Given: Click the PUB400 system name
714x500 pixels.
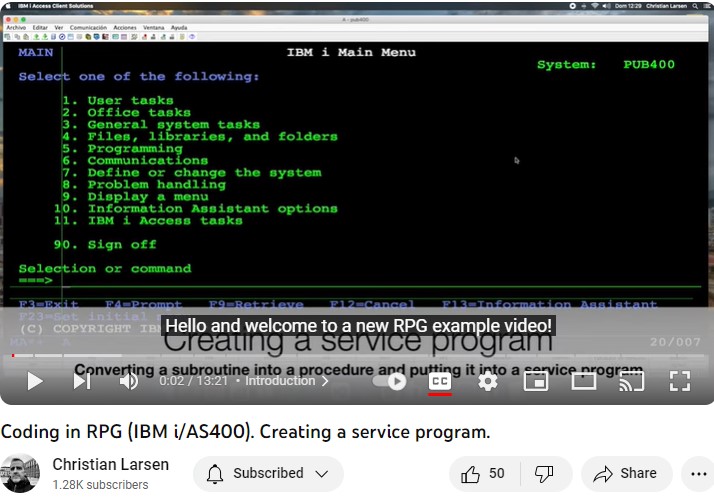Looking at the screenshot, I should click(649, 64).
